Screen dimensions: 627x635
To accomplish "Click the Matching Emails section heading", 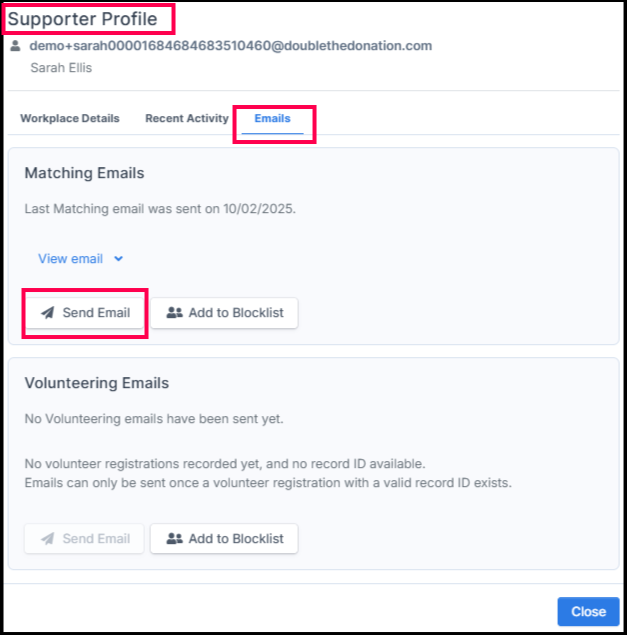I will point(84,173).
